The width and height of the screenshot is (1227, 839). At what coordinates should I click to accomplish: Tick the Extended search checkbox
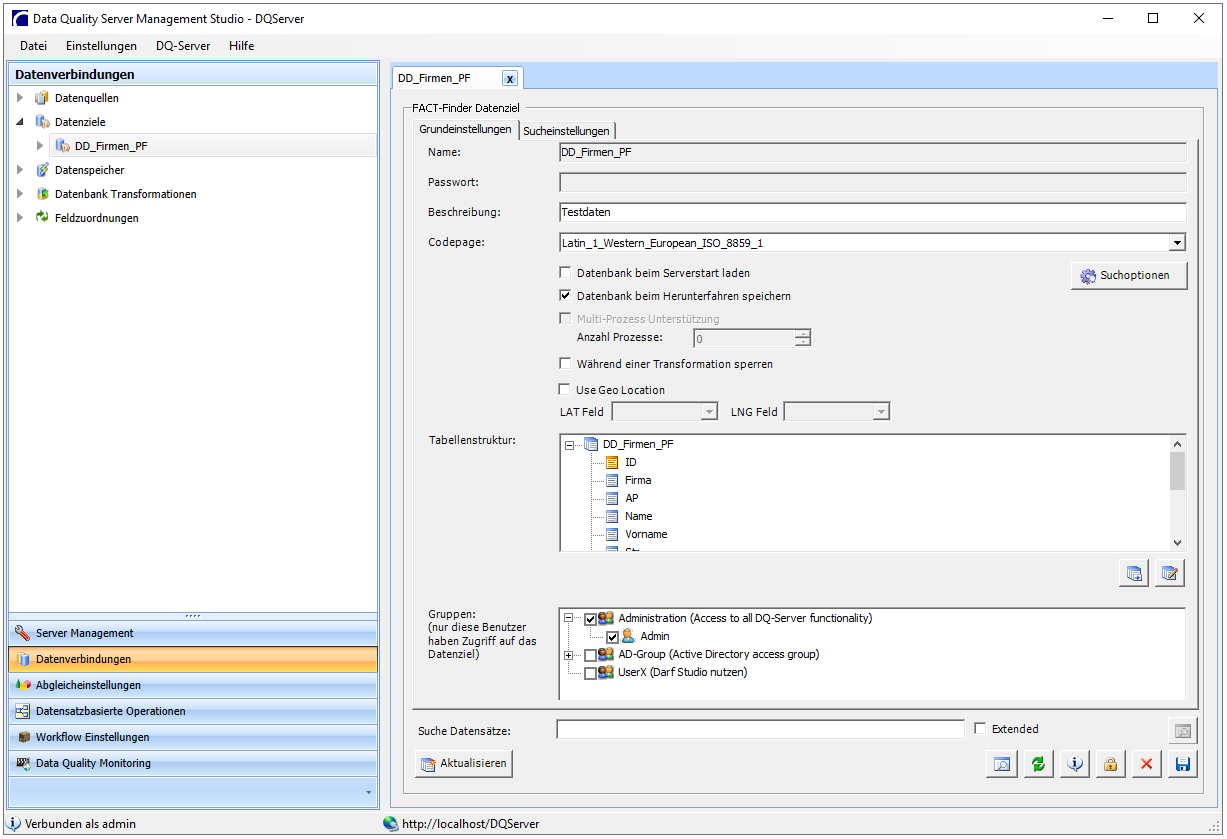tap(980, 729)
